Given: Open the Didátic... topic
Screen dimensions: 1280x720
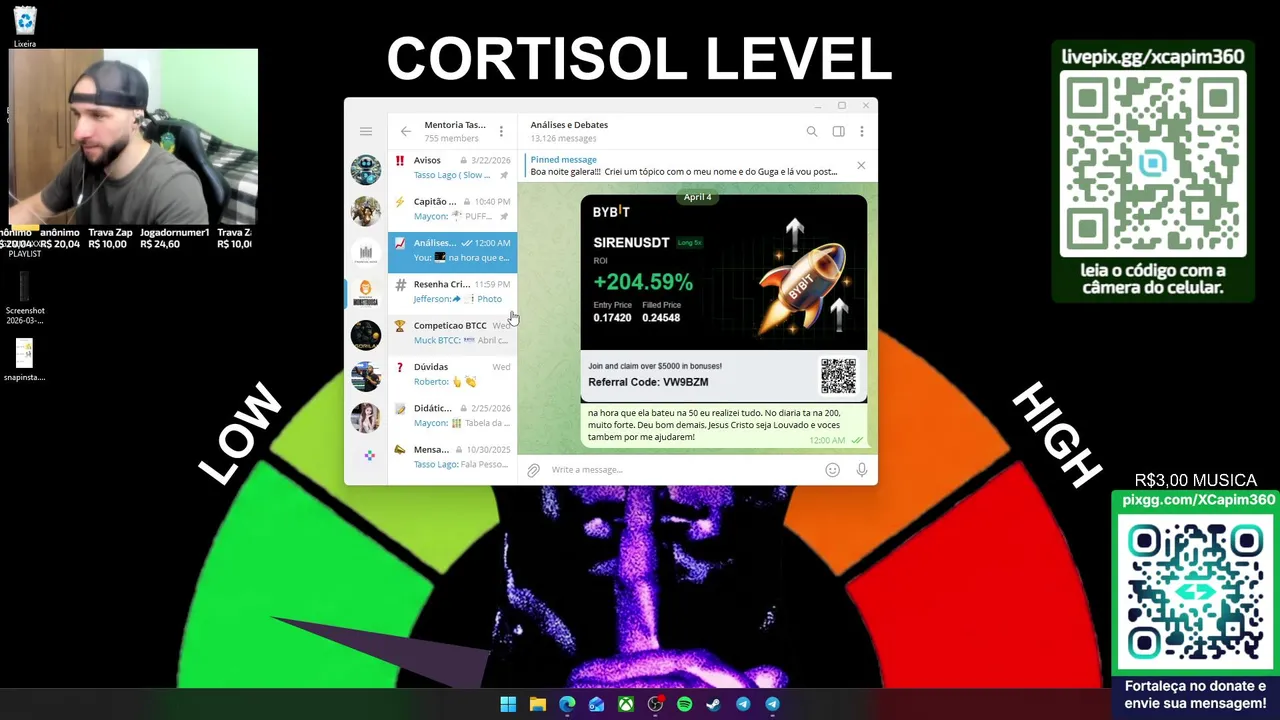Looking at the screenshot, I should pyautogui.click(x=453, y=415).
